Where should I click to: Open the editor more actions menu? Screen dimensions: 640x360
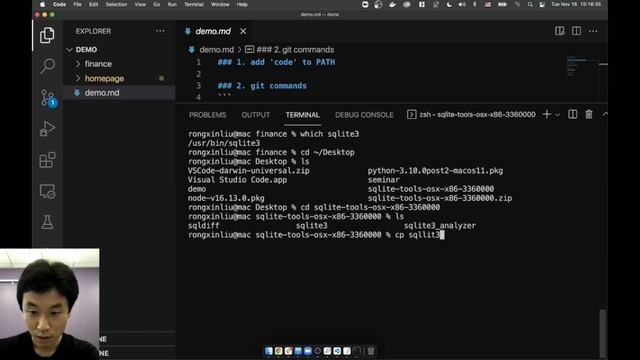pyautogui.click(x=593, y=31)
